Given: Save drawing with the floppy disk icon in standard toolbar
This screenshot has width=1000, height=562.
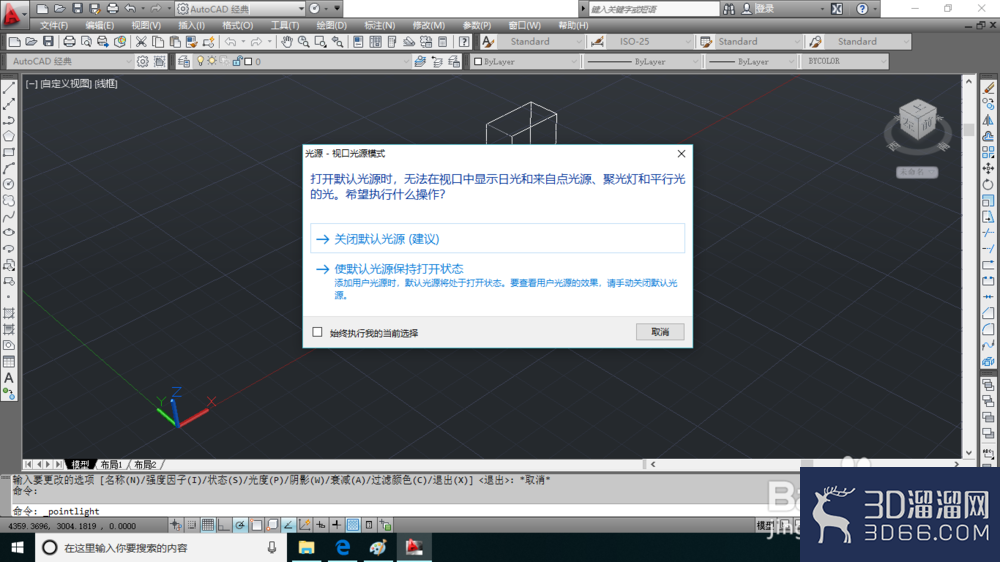Looking at the screenshot, I should [48, 41].
